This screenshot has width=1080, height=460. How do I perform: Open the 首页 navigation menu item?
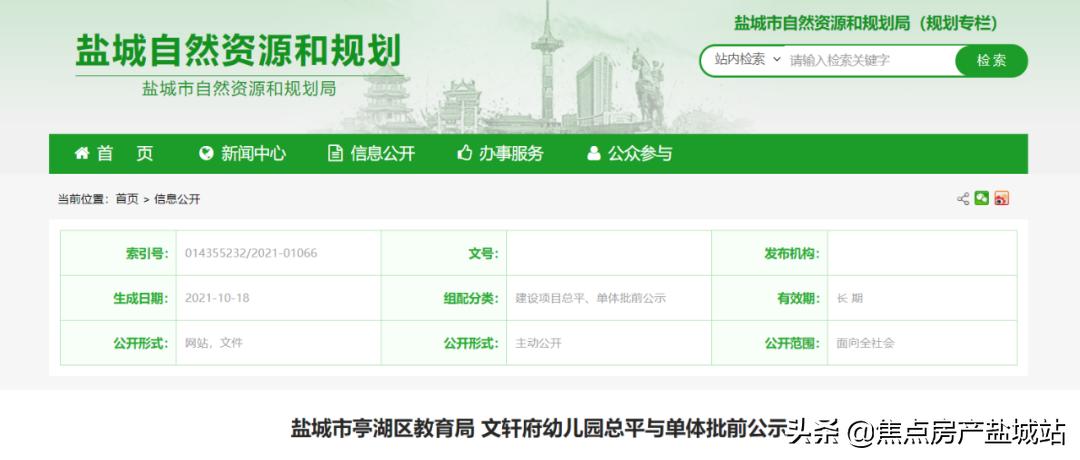(114, 154)
